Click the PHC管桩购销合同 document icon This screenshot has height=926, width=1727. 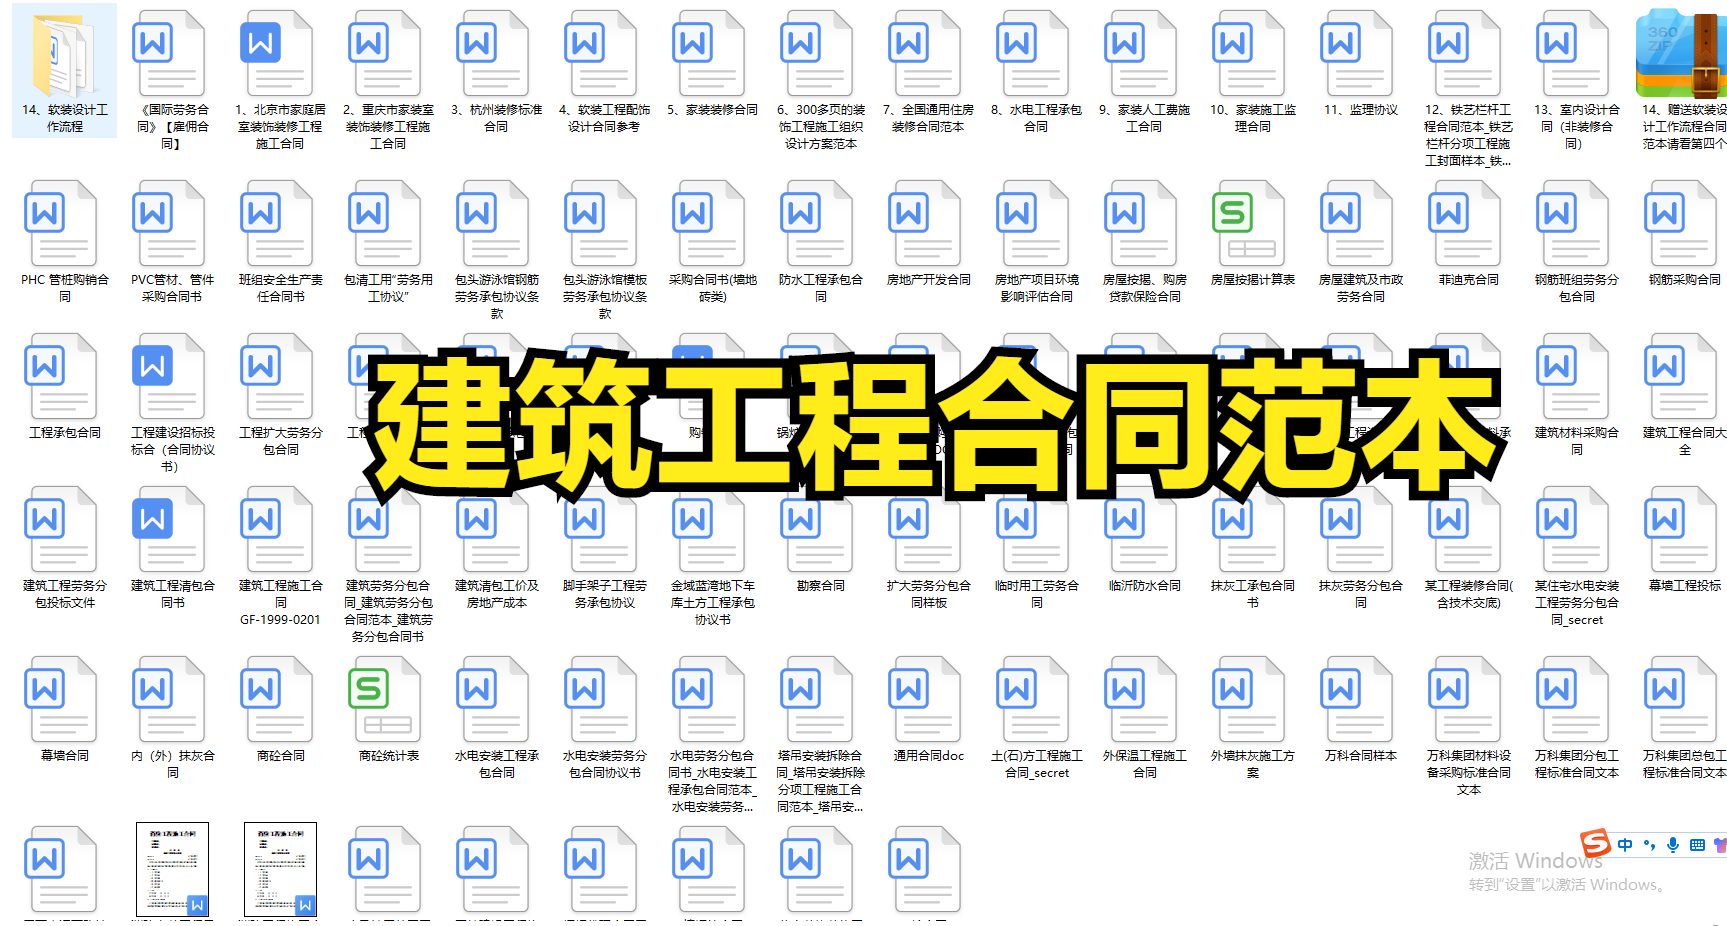pyautogui.click(x=60, y=224)
